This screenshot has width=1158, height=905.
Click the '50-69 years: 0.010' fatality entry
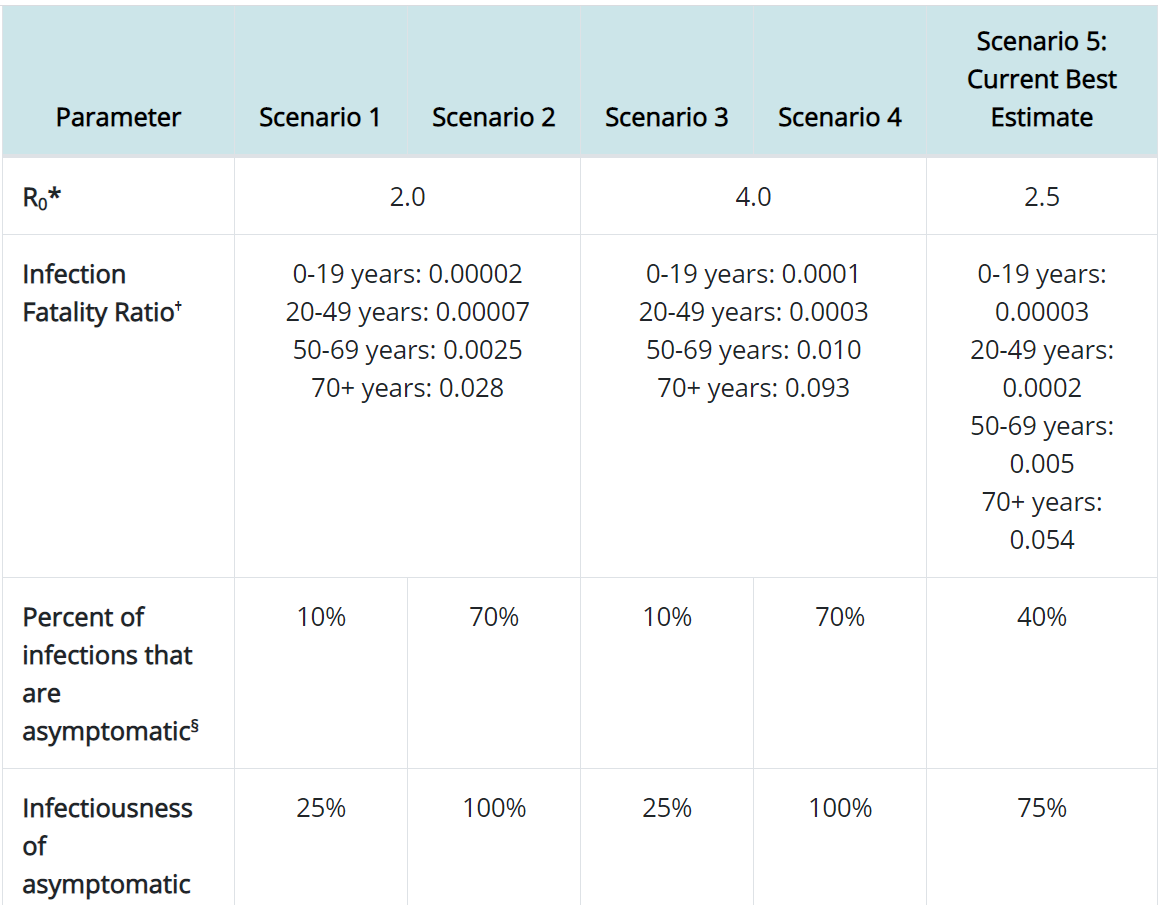(753, 350)
